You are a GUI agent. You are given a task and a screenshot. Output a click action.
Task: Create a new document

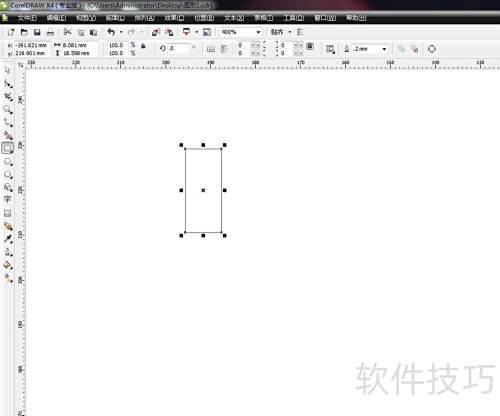click(11, 32)
